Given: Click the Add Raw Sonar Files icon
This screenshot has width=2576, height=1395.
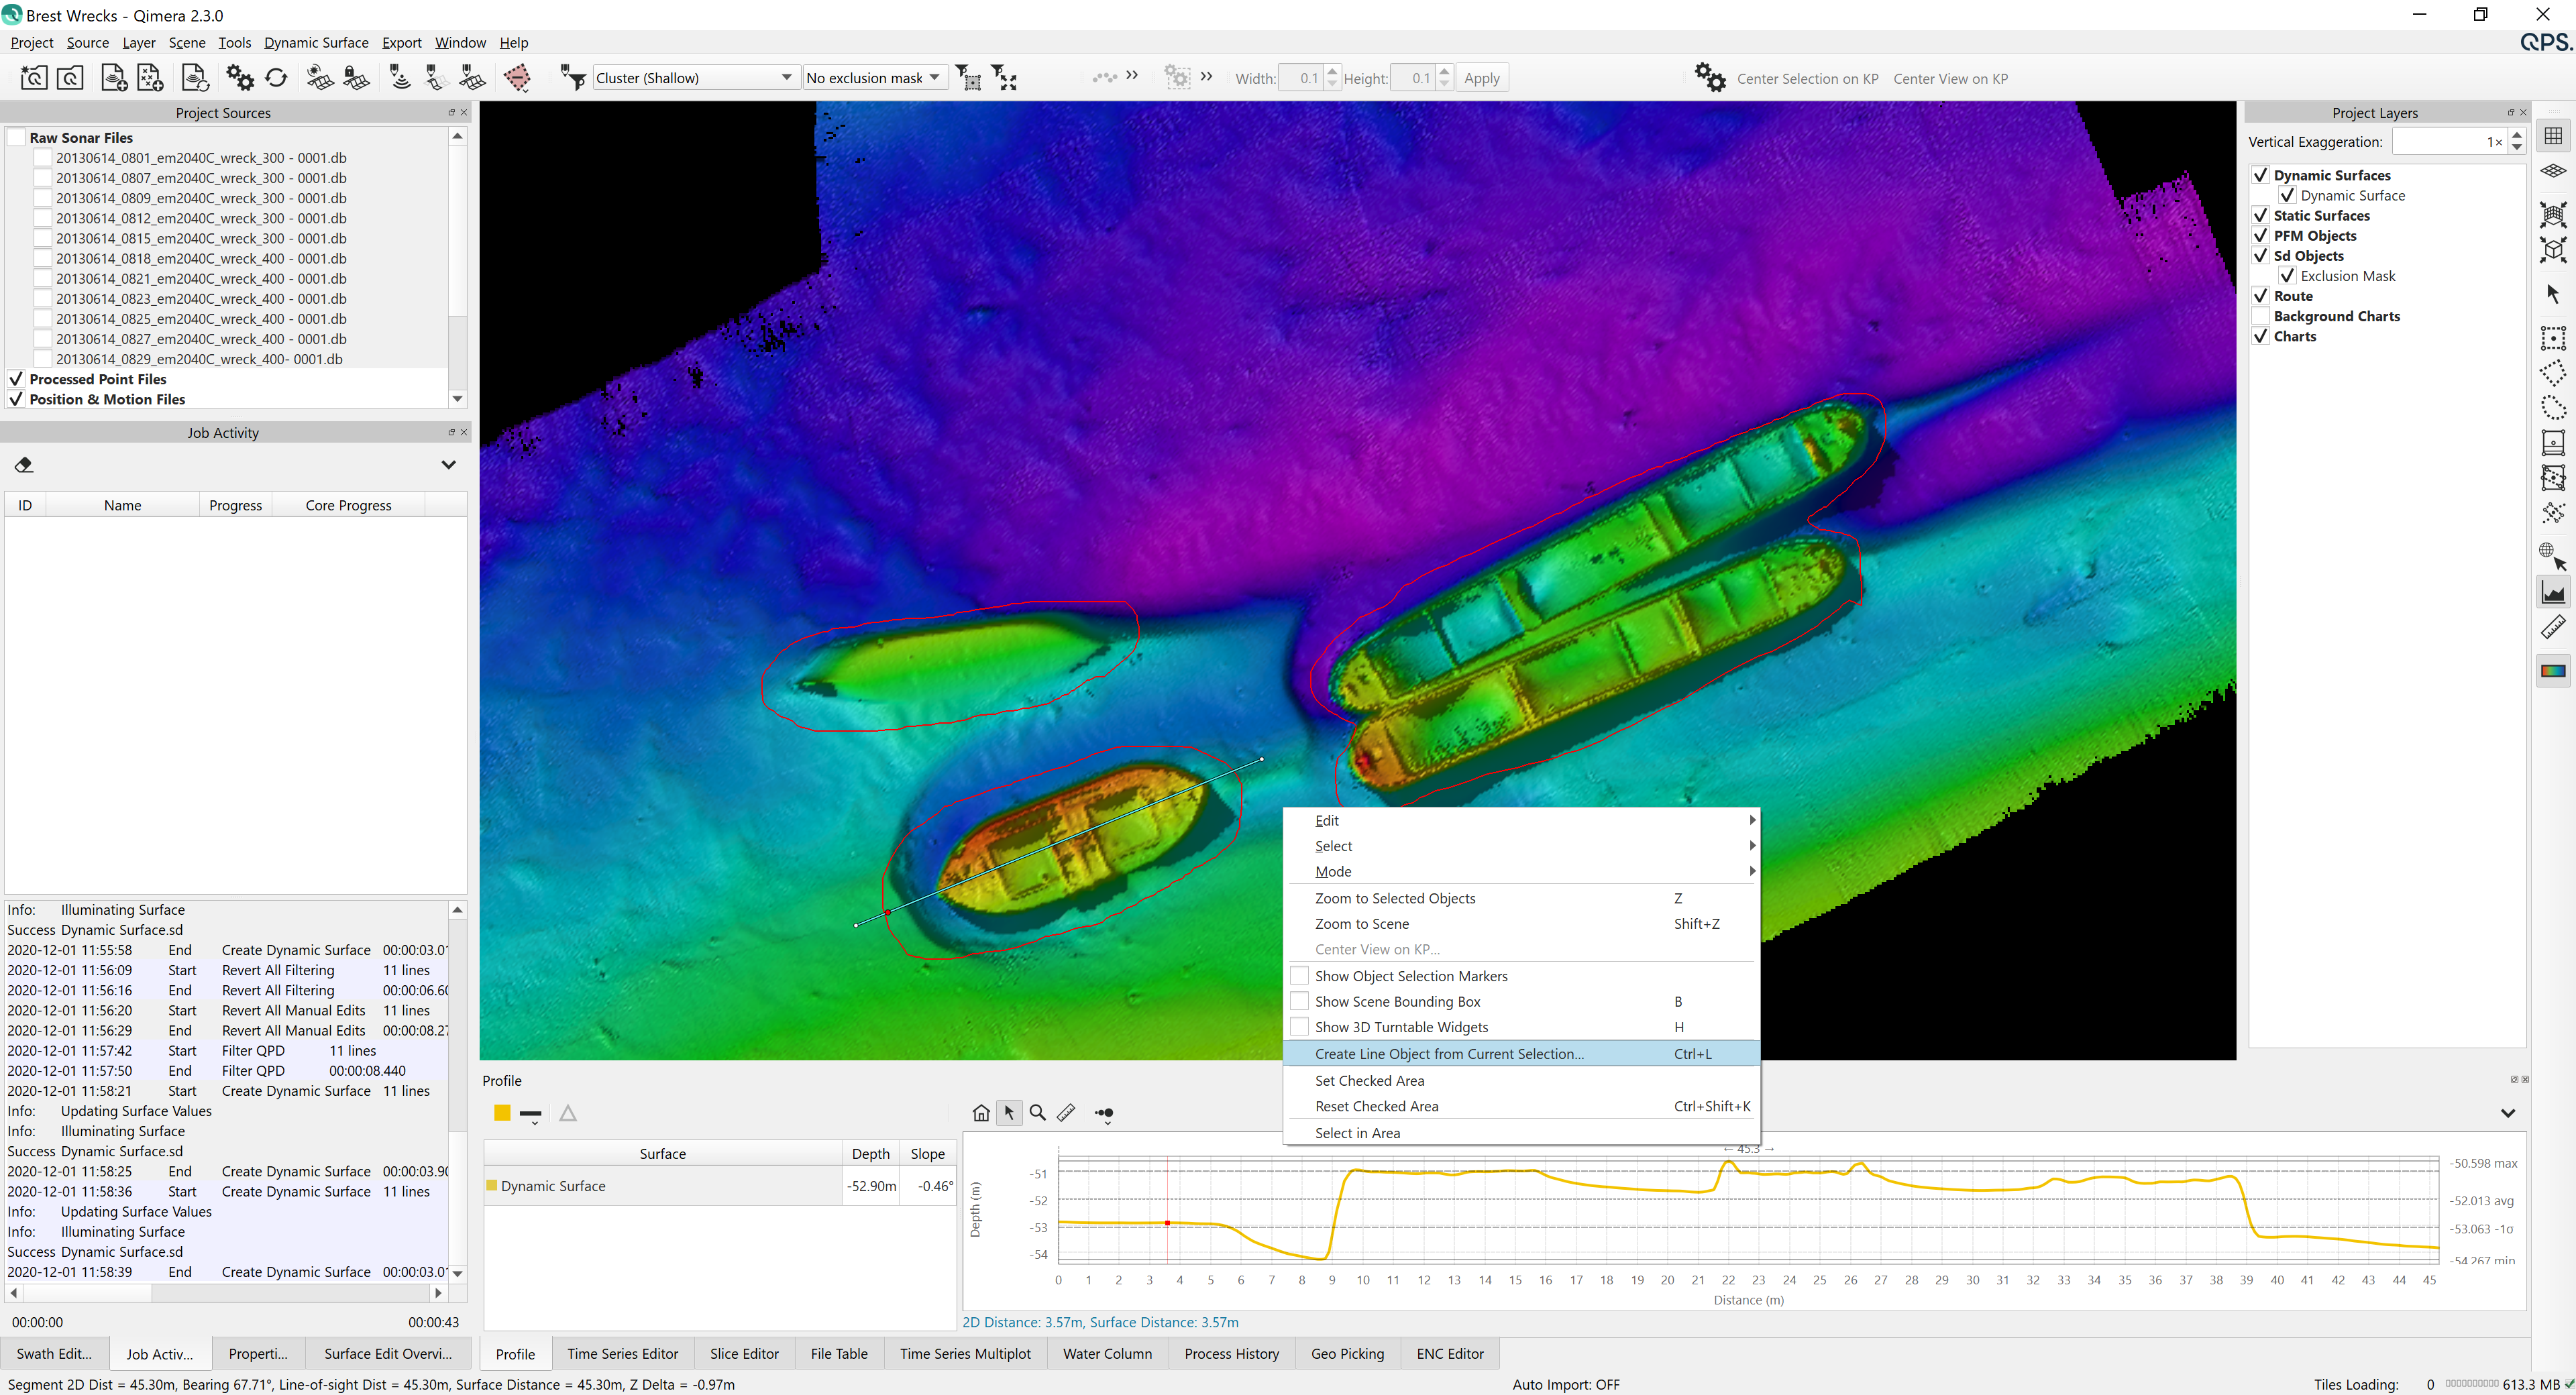Looking at the screenshot, I should click(x=113, y=78).
